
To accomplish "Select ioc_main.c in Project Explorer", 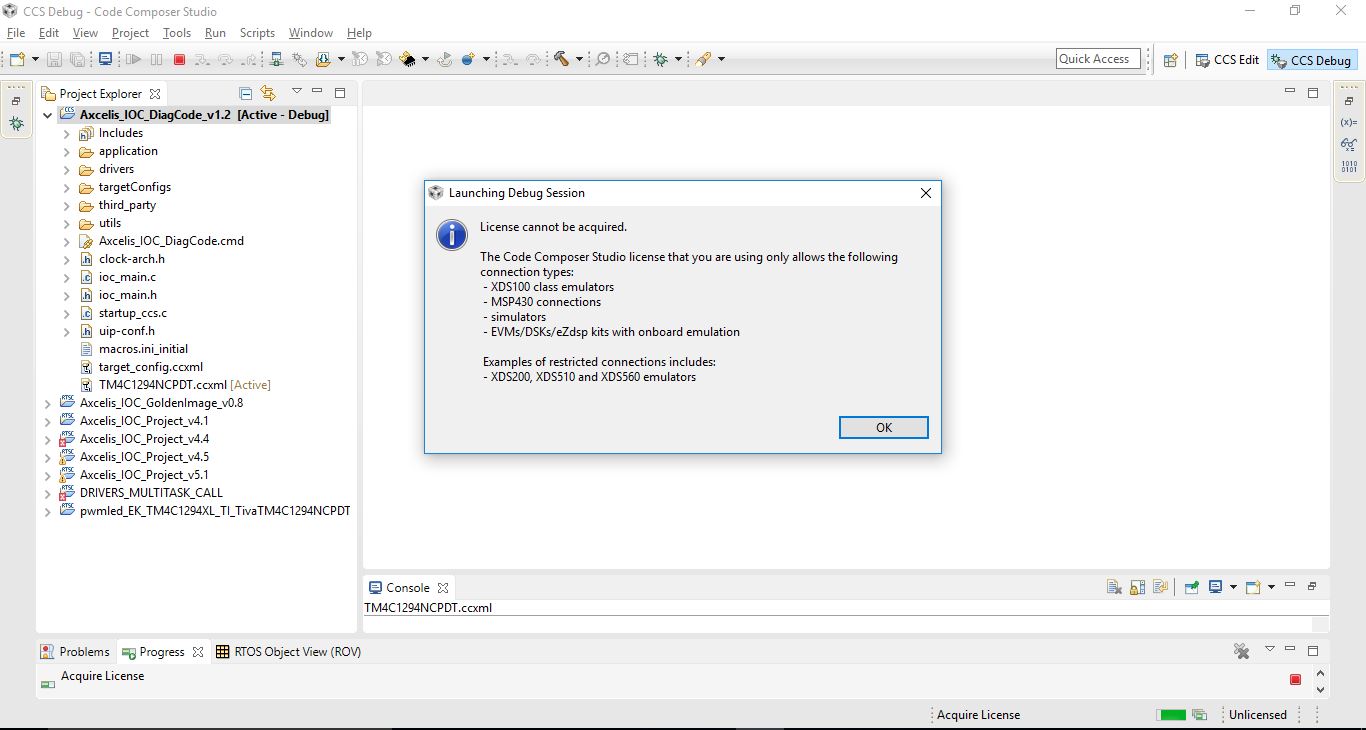I will [x=127, y=277].
